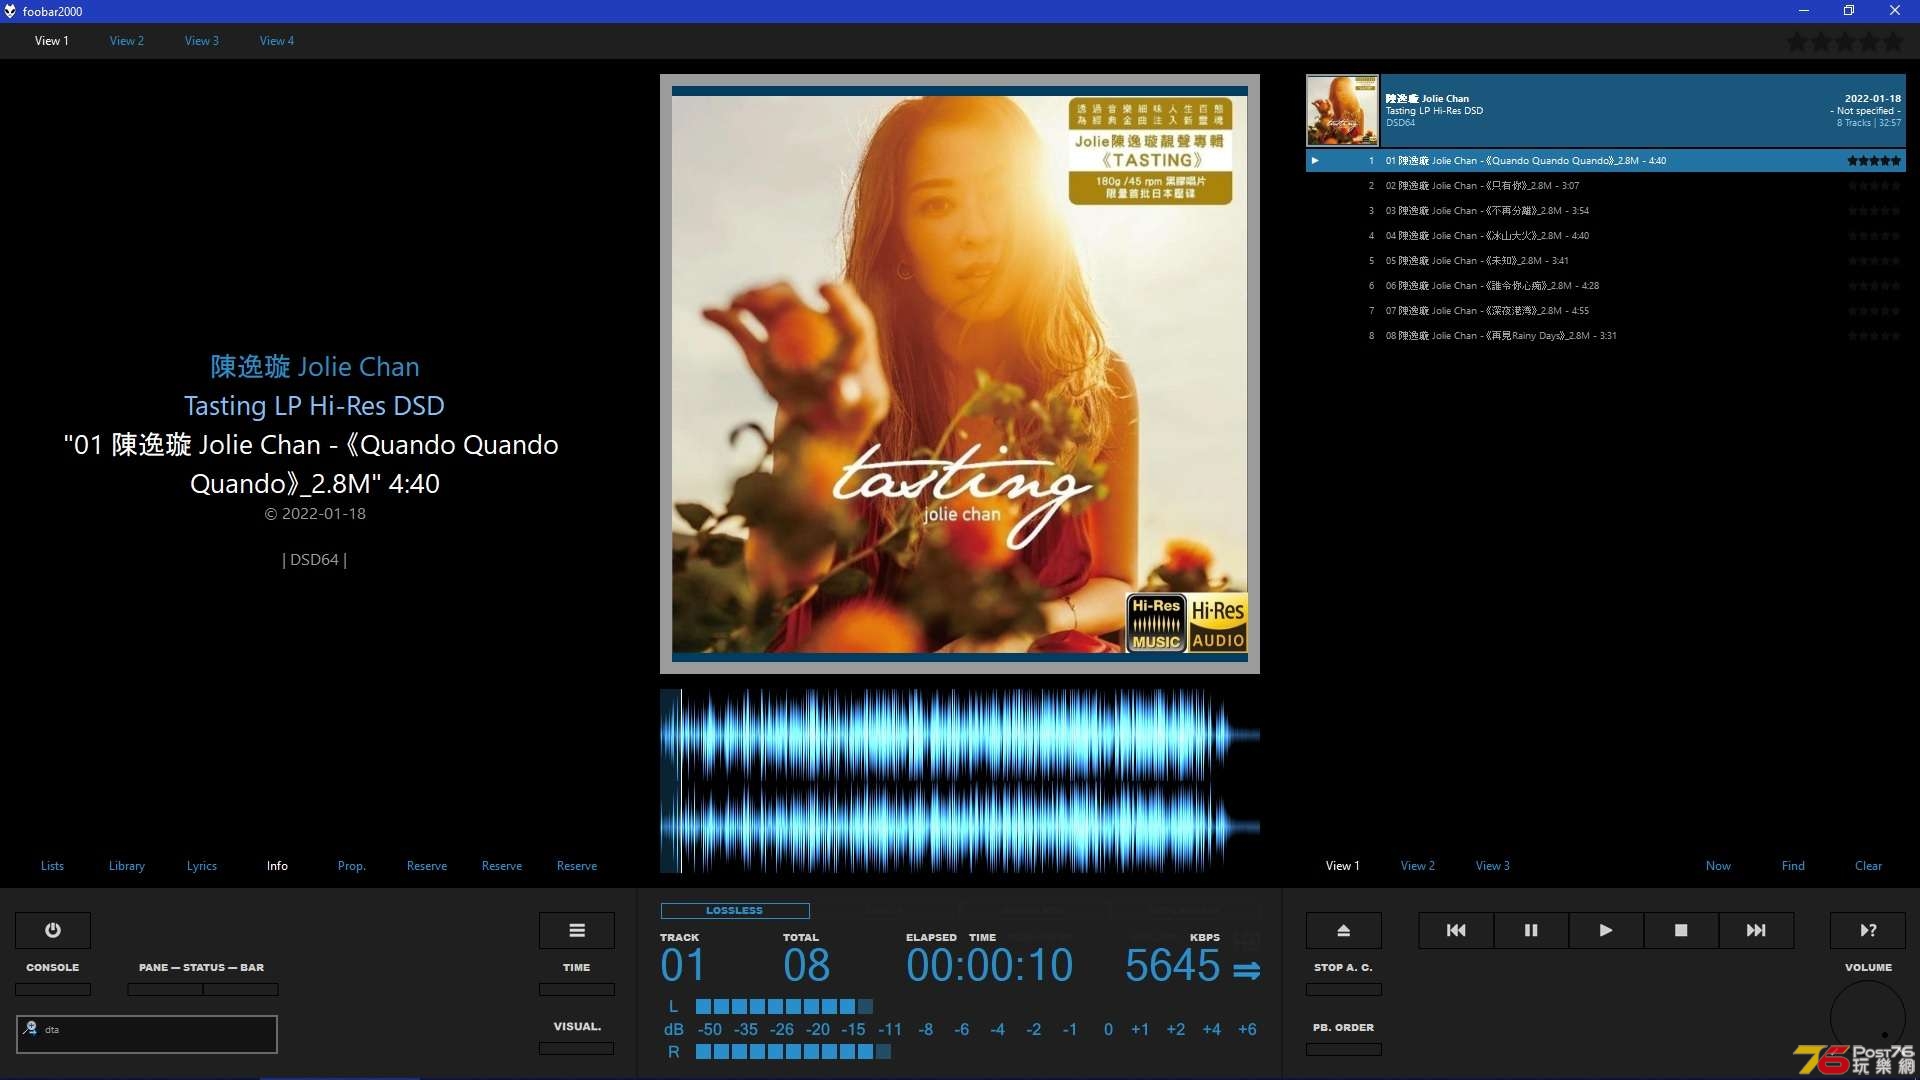Click the left channel VU meter bar

tap(784, 1006)
